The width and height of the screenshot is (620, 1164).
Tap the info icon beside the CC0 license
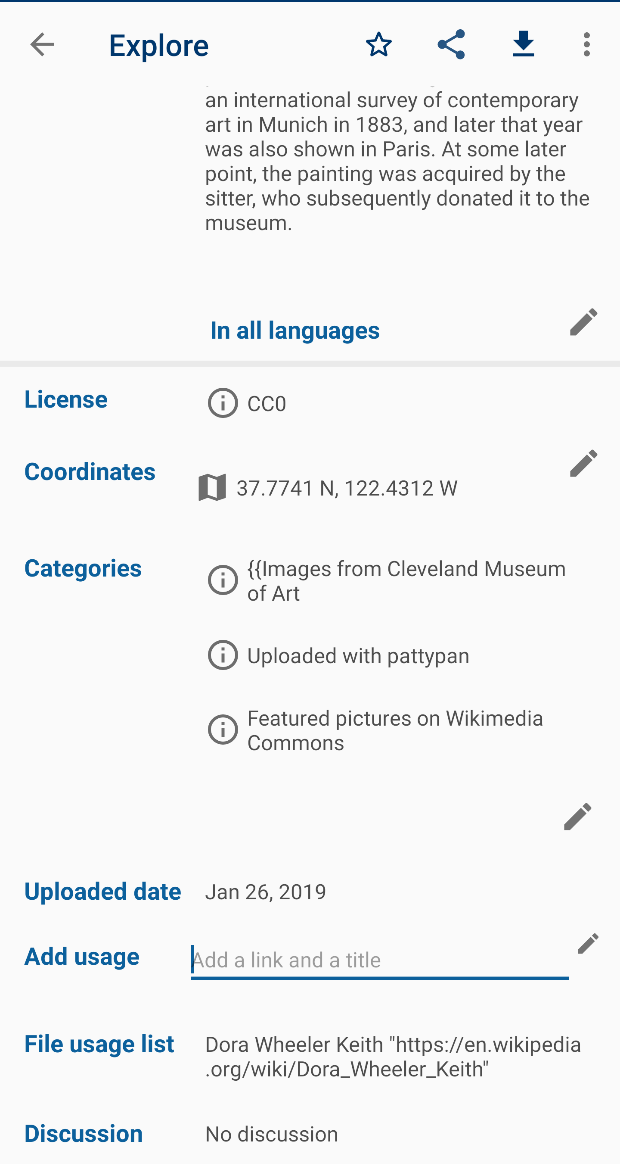coord(222,403)
